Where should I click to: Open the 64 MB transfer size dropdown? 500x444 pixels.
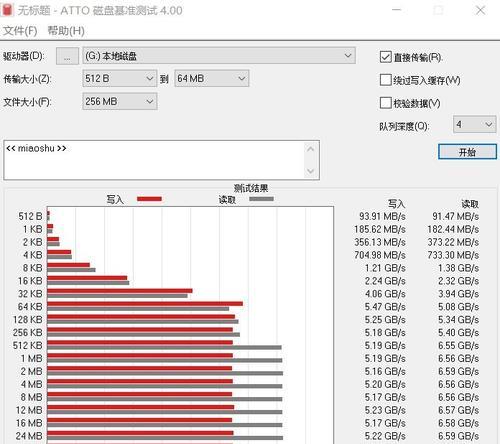coord(212,79)
